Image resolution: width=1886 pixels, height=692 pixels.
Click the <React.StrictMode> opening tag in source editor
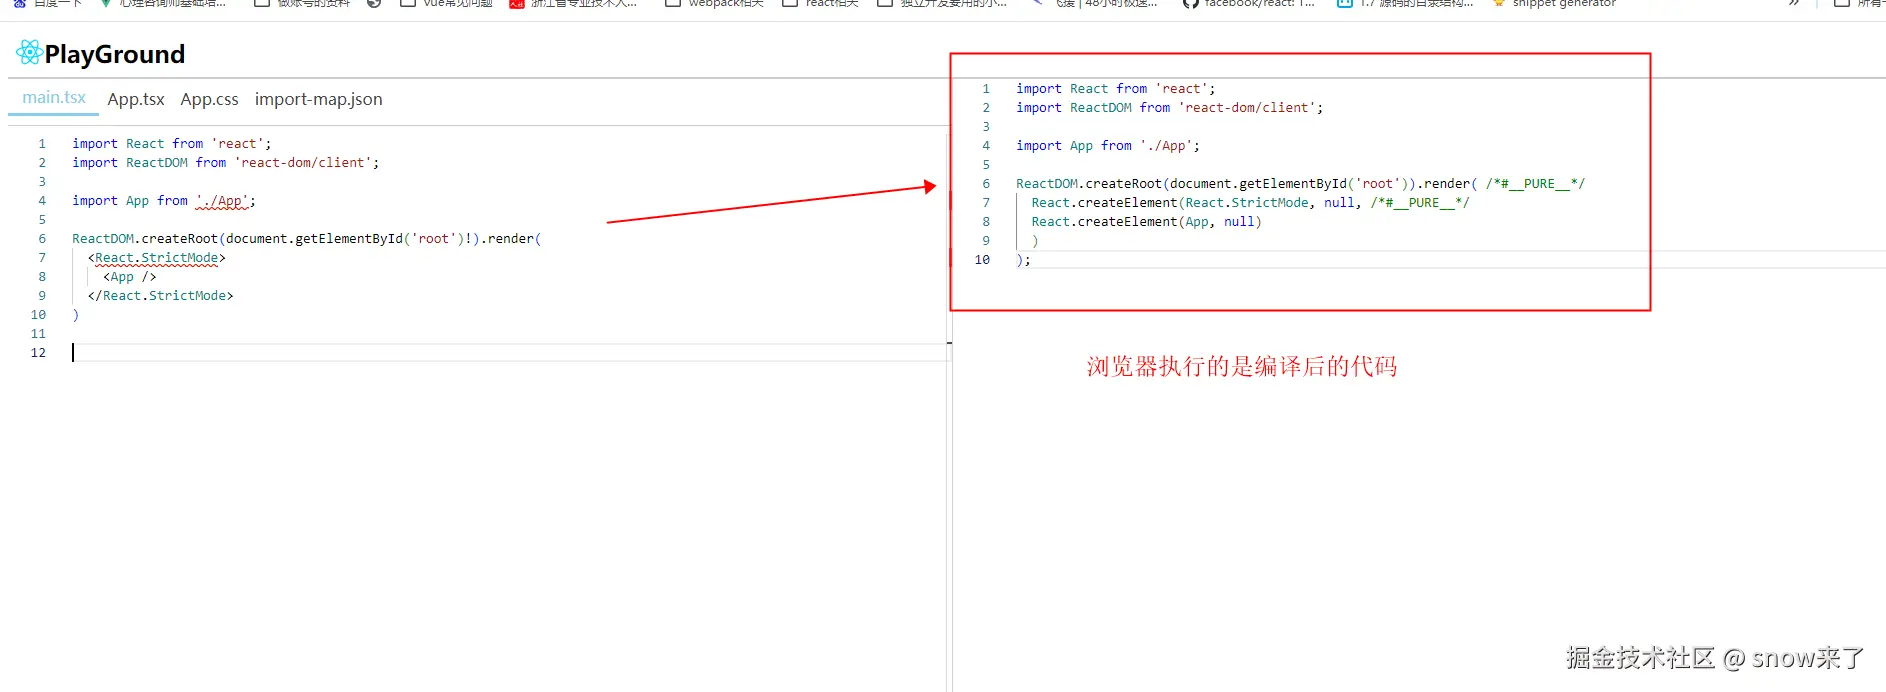coord(157,258)
